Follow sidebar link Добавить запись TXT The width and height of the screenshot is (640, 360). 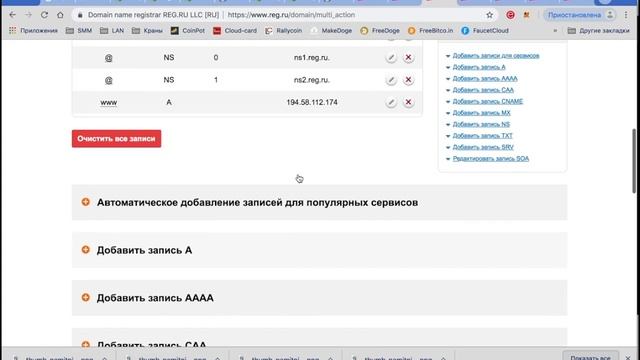[x=482, y=136]
